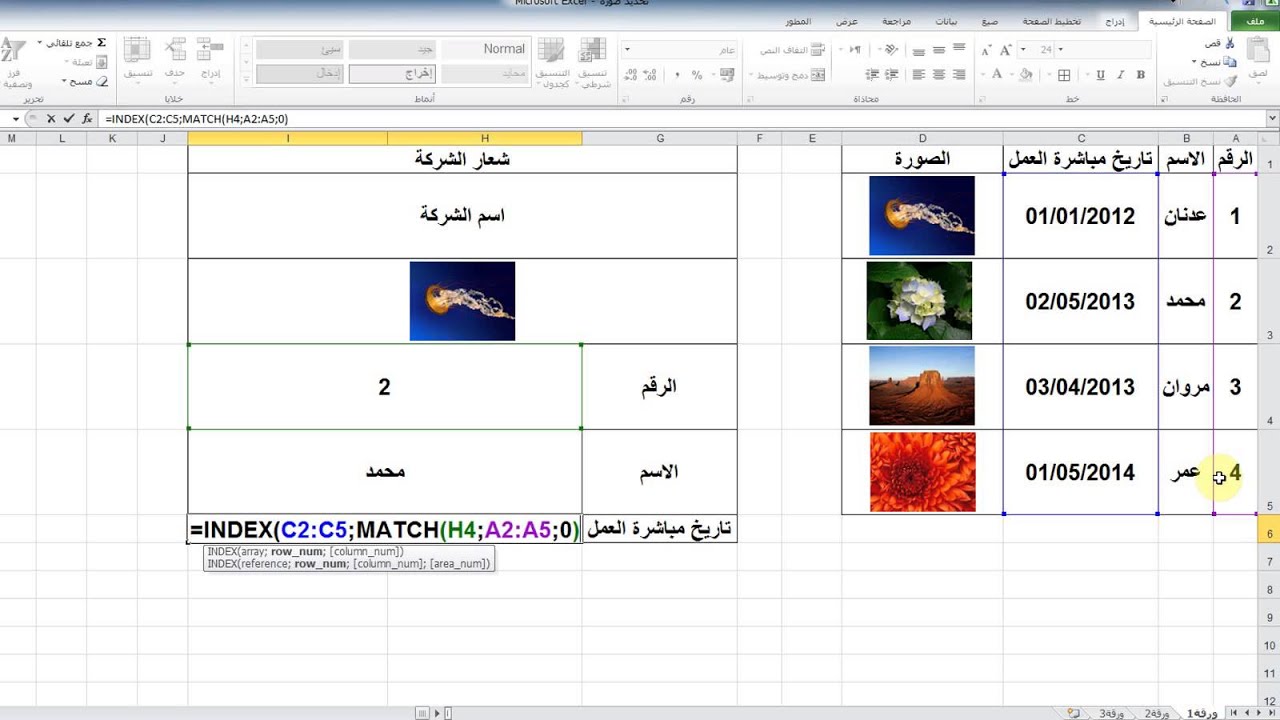Open the font name dropdown arrow
Viewport: 1280px width, 720px height.
[x=1061, y=49]
